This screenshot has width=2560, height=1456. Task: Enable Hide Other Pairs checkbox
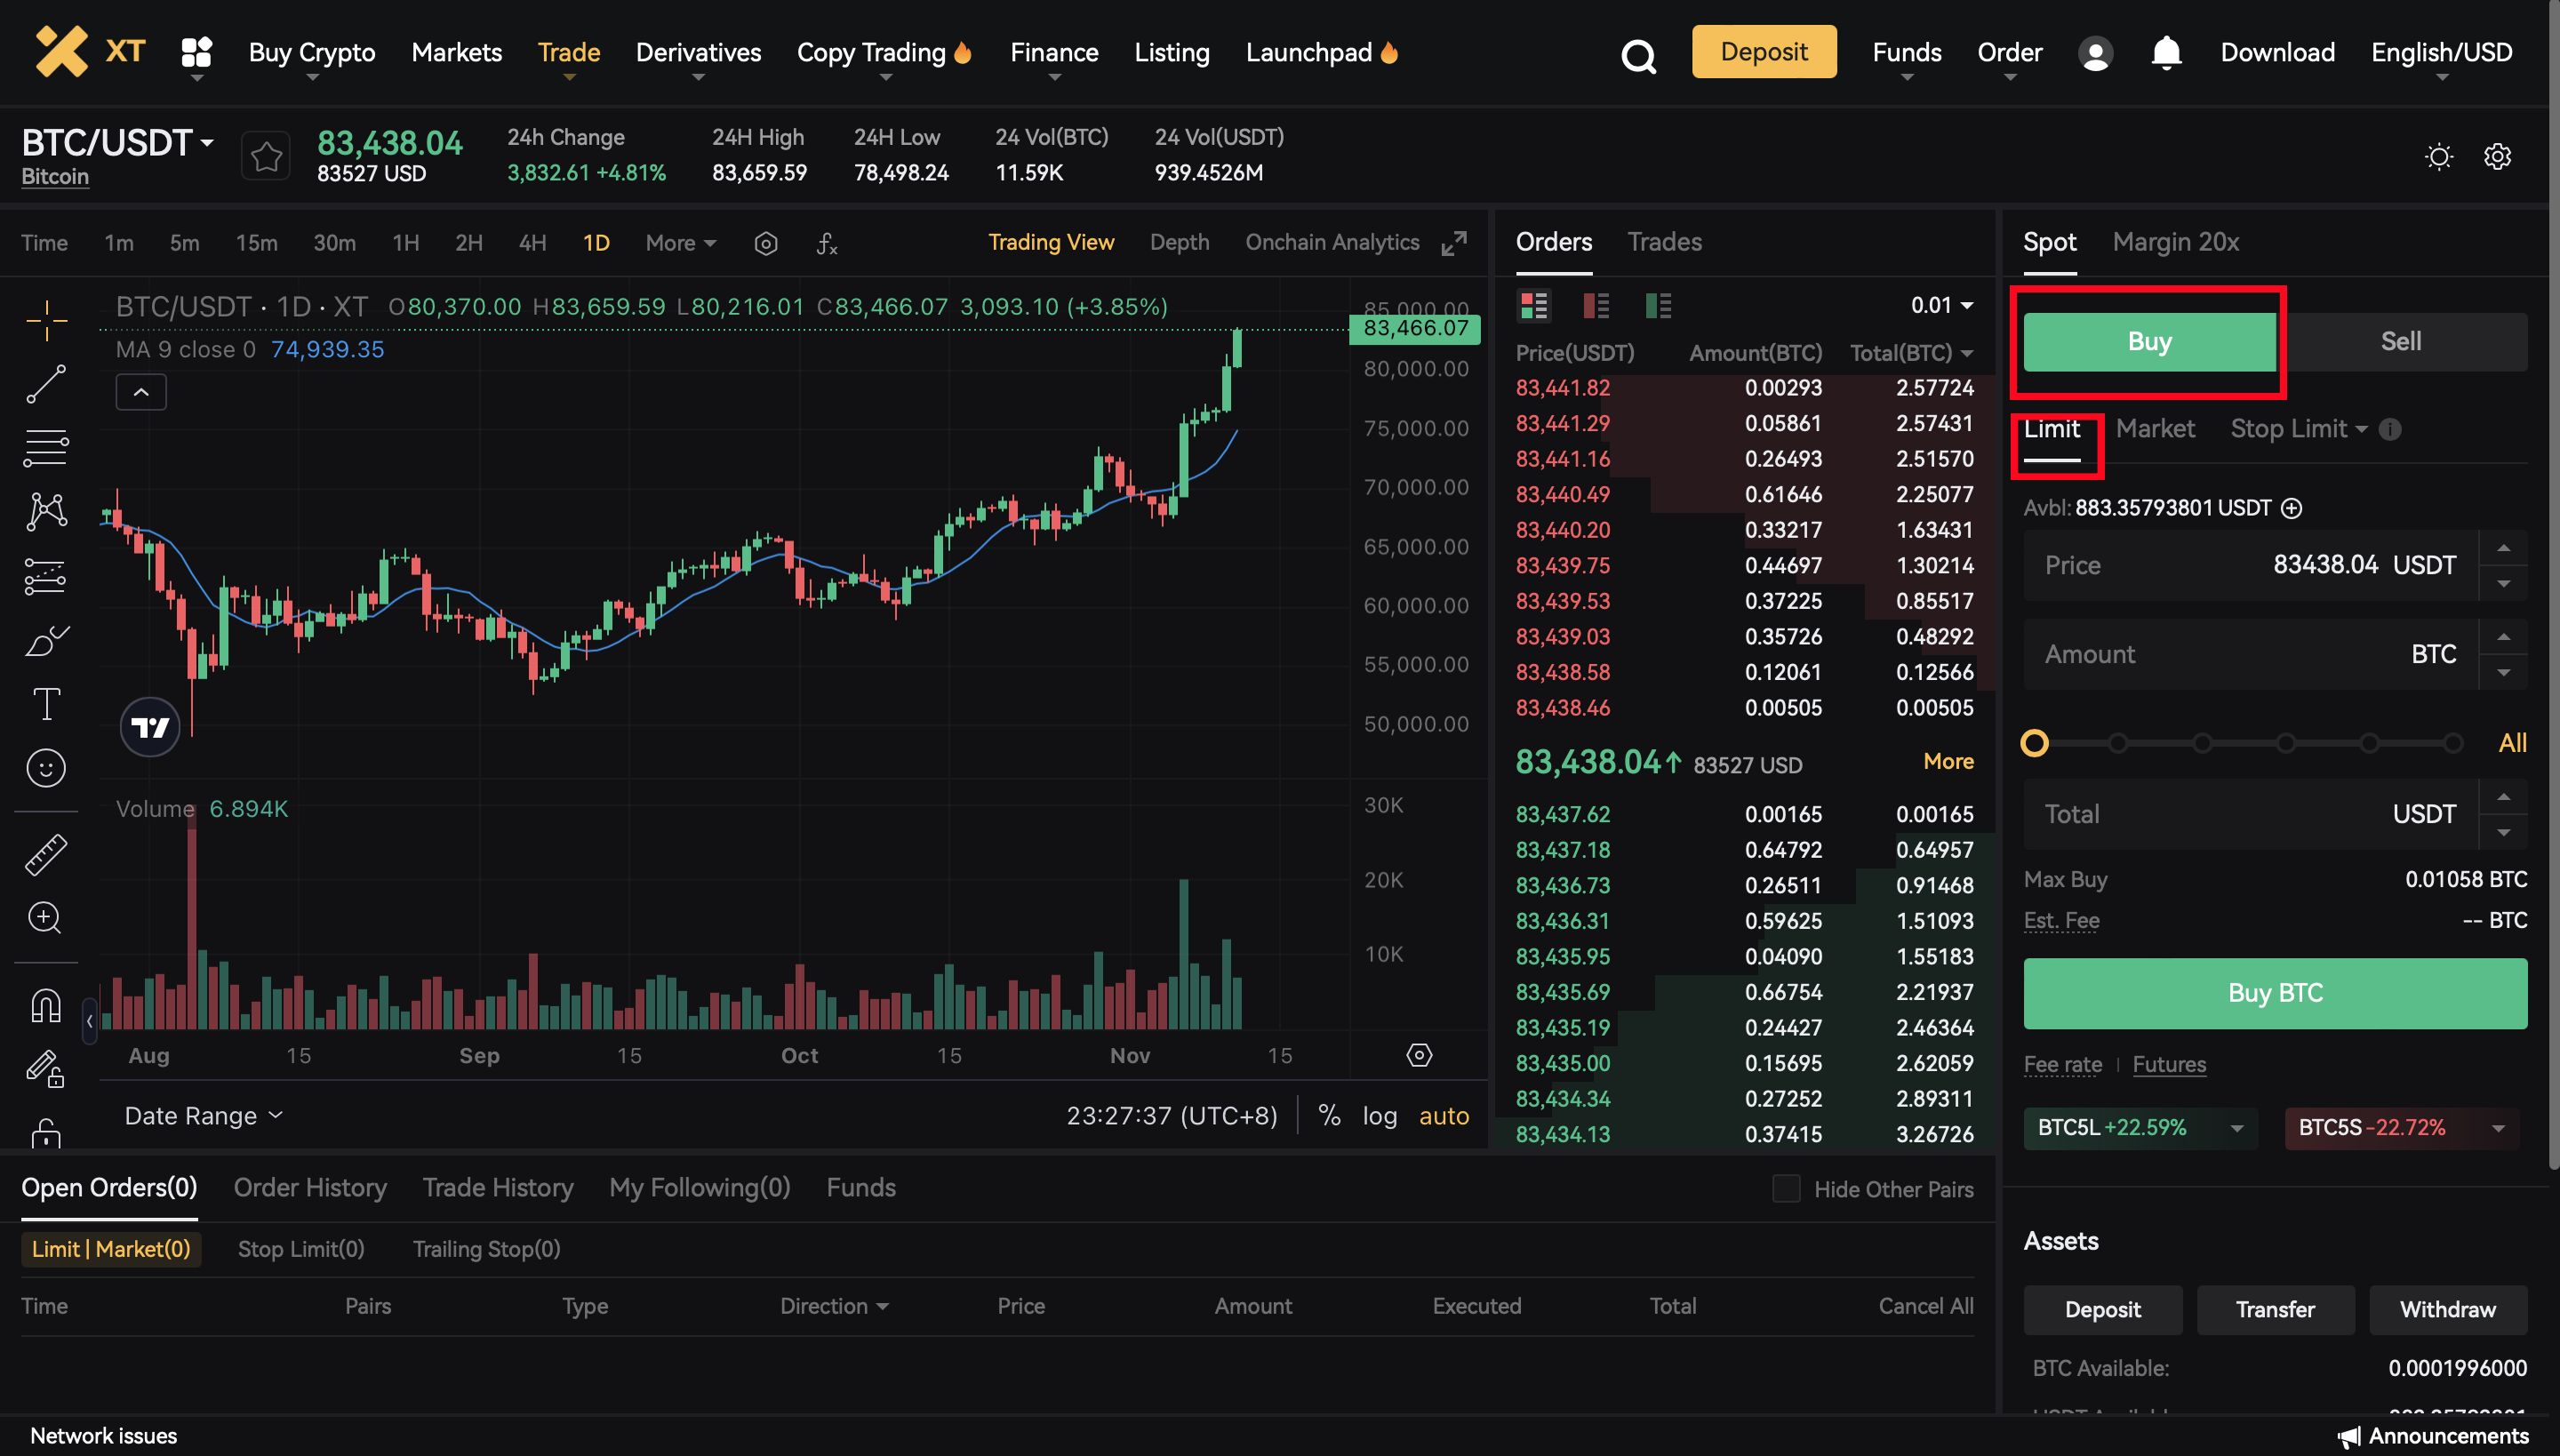pyautogui.click(x=1786, y=1189)
